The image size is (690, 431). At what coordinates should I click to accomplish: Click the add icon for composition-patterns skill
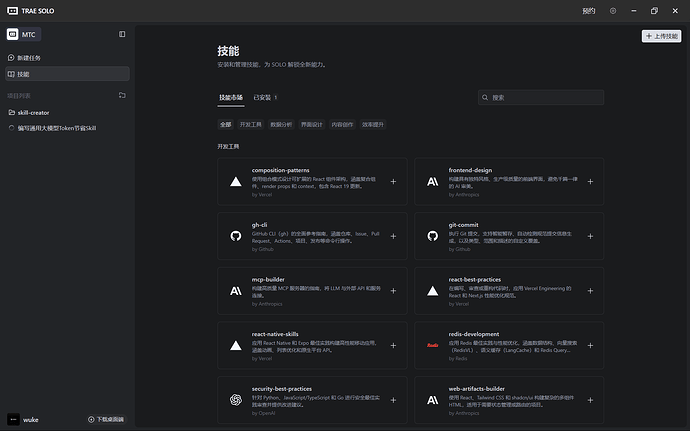tap(393, 182)
